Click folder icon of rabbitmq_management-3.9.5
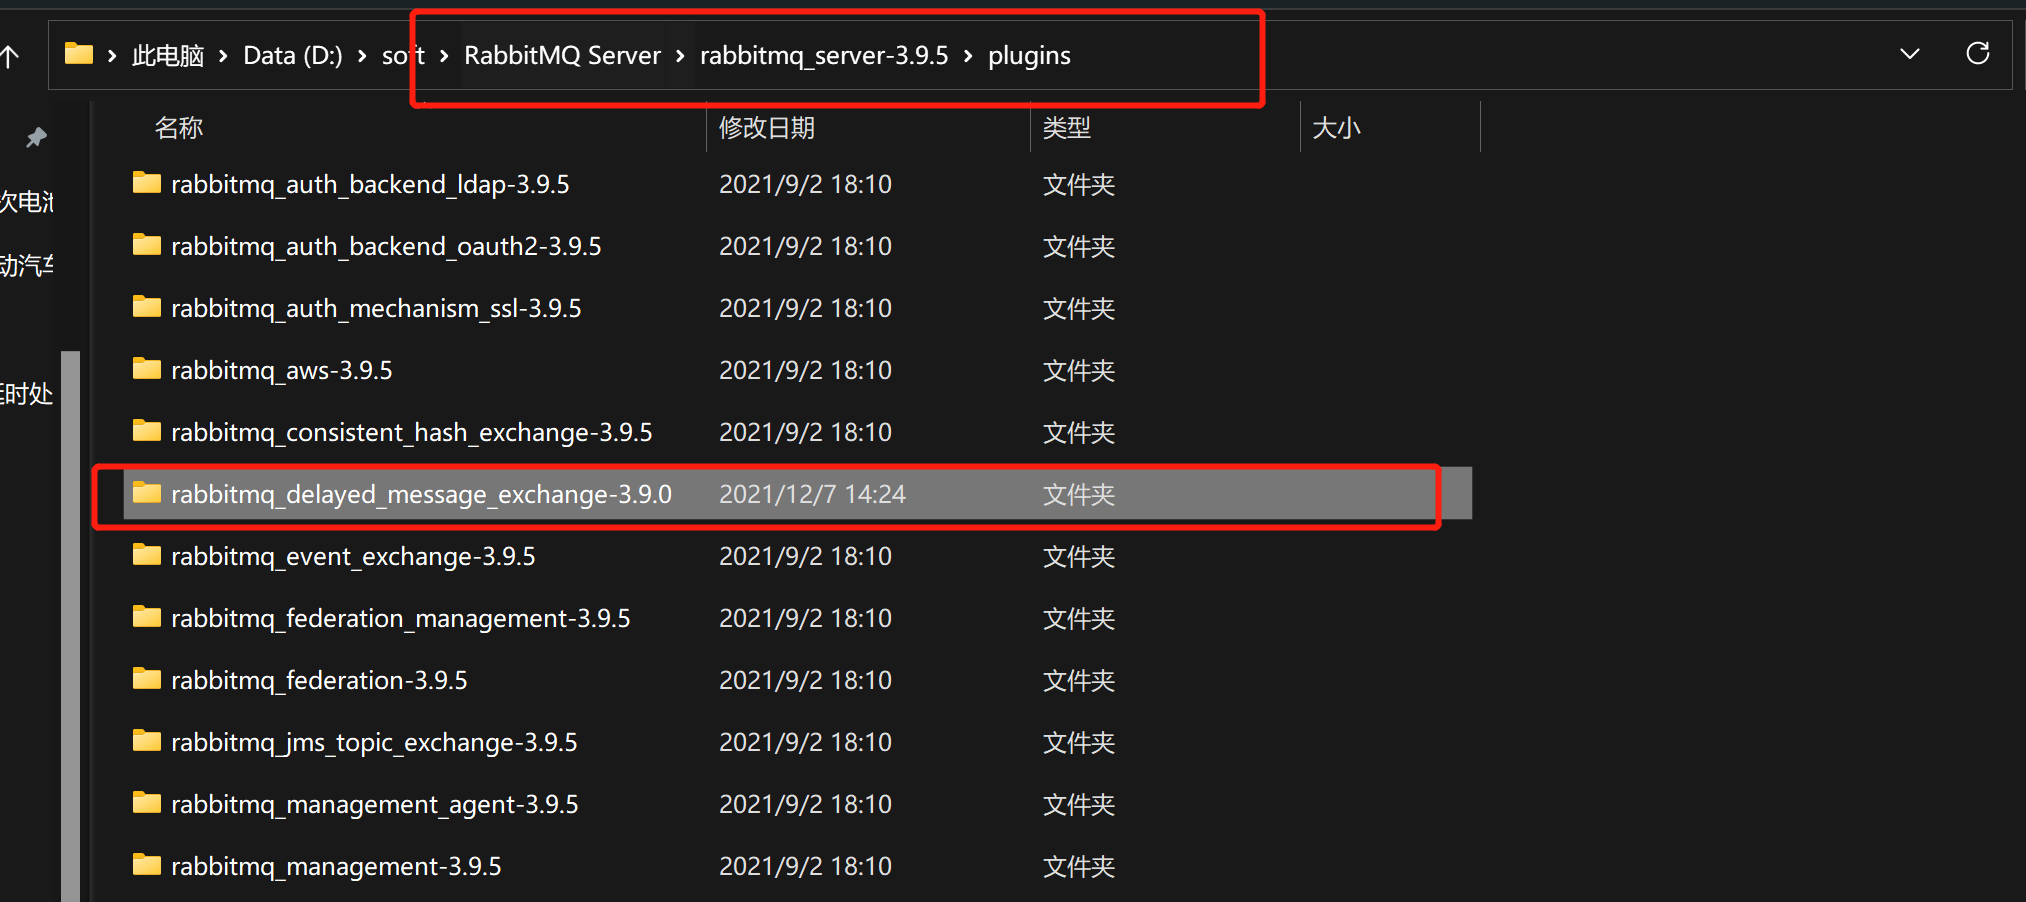The image size is (2026, 902). 147,865
